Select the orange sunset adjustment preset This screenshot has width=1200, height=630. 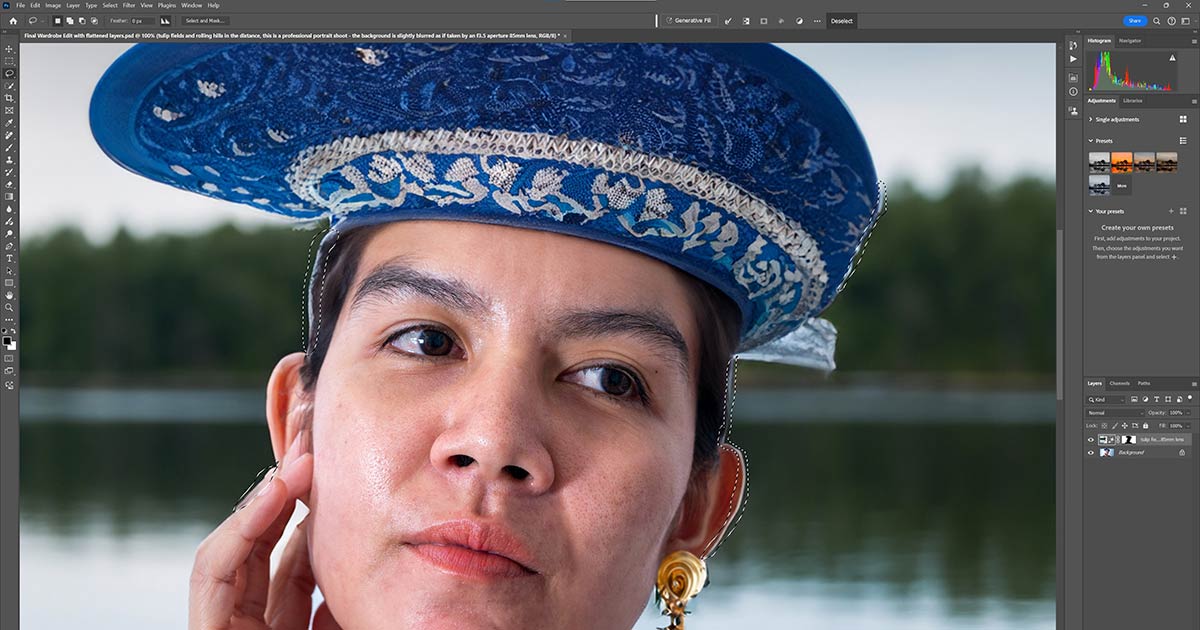pos(1121,161)
